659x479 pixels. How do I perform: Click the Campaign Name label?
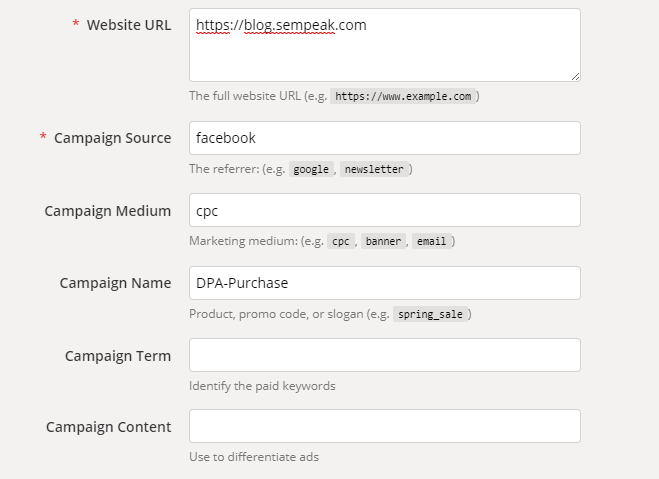pyautogui.click(x=115, y=283)
